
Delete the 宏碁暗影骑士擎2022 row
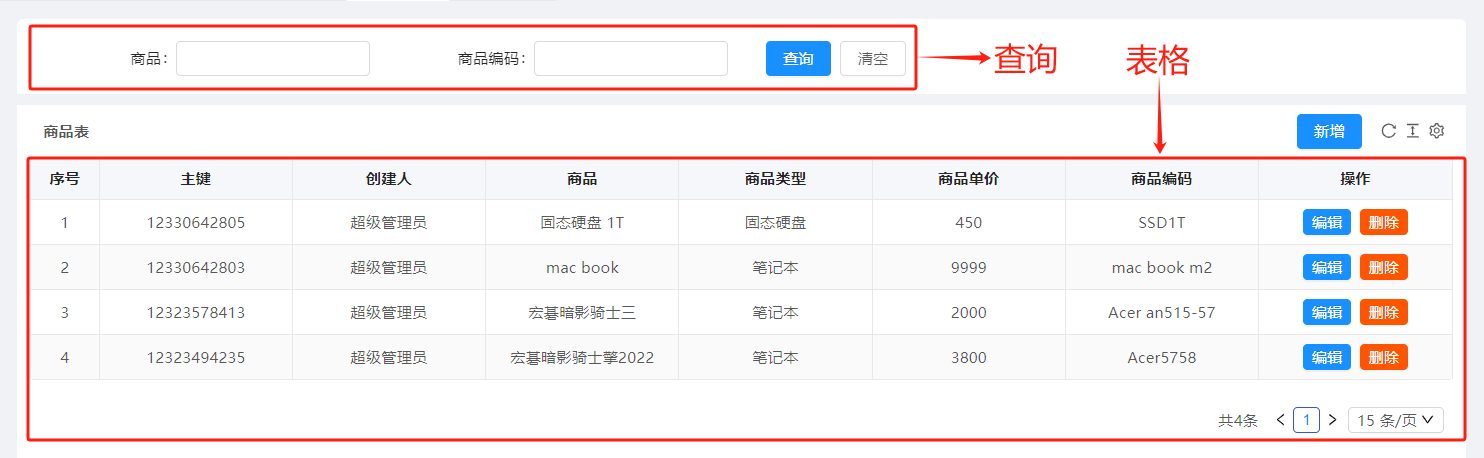(x=1383, y=357)
